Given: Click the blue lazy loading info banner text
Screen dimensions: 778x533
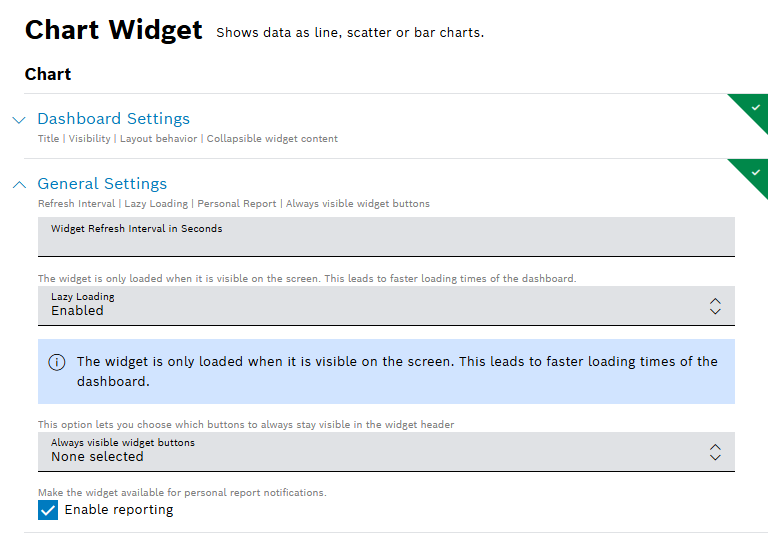Looking at the screenshot, I should 397,371.
